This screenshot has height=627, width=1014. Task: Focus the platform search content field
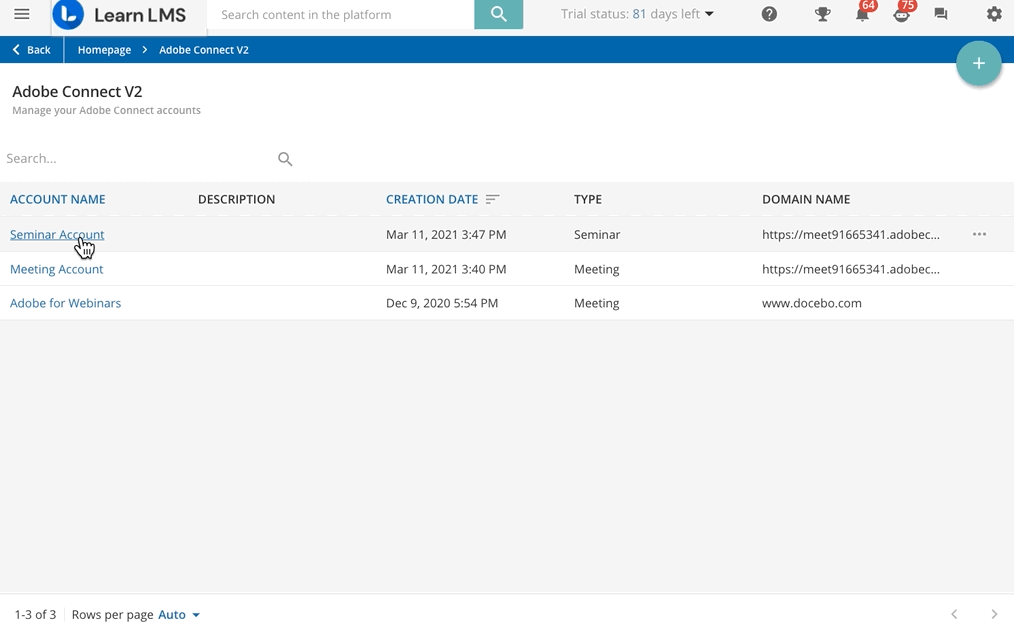(x=341, y=14)
